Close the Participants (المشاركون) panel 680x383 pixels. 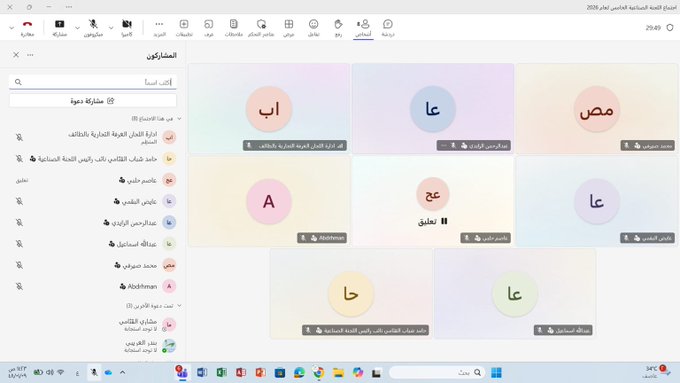point(16,55)
